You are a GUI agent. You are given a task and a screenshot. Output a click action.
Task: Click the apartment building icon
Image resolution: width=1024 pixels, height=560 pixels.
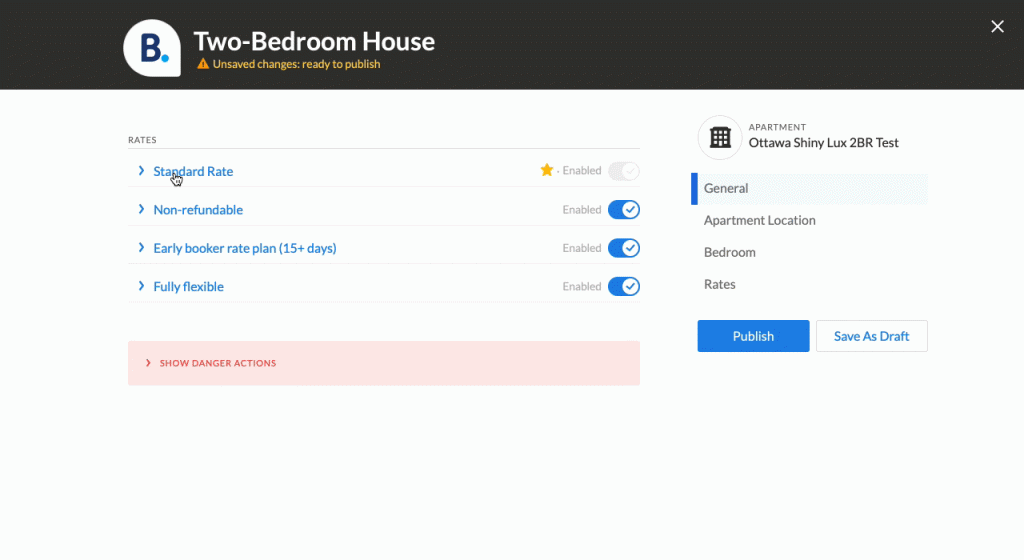click(x=720, y=138)
